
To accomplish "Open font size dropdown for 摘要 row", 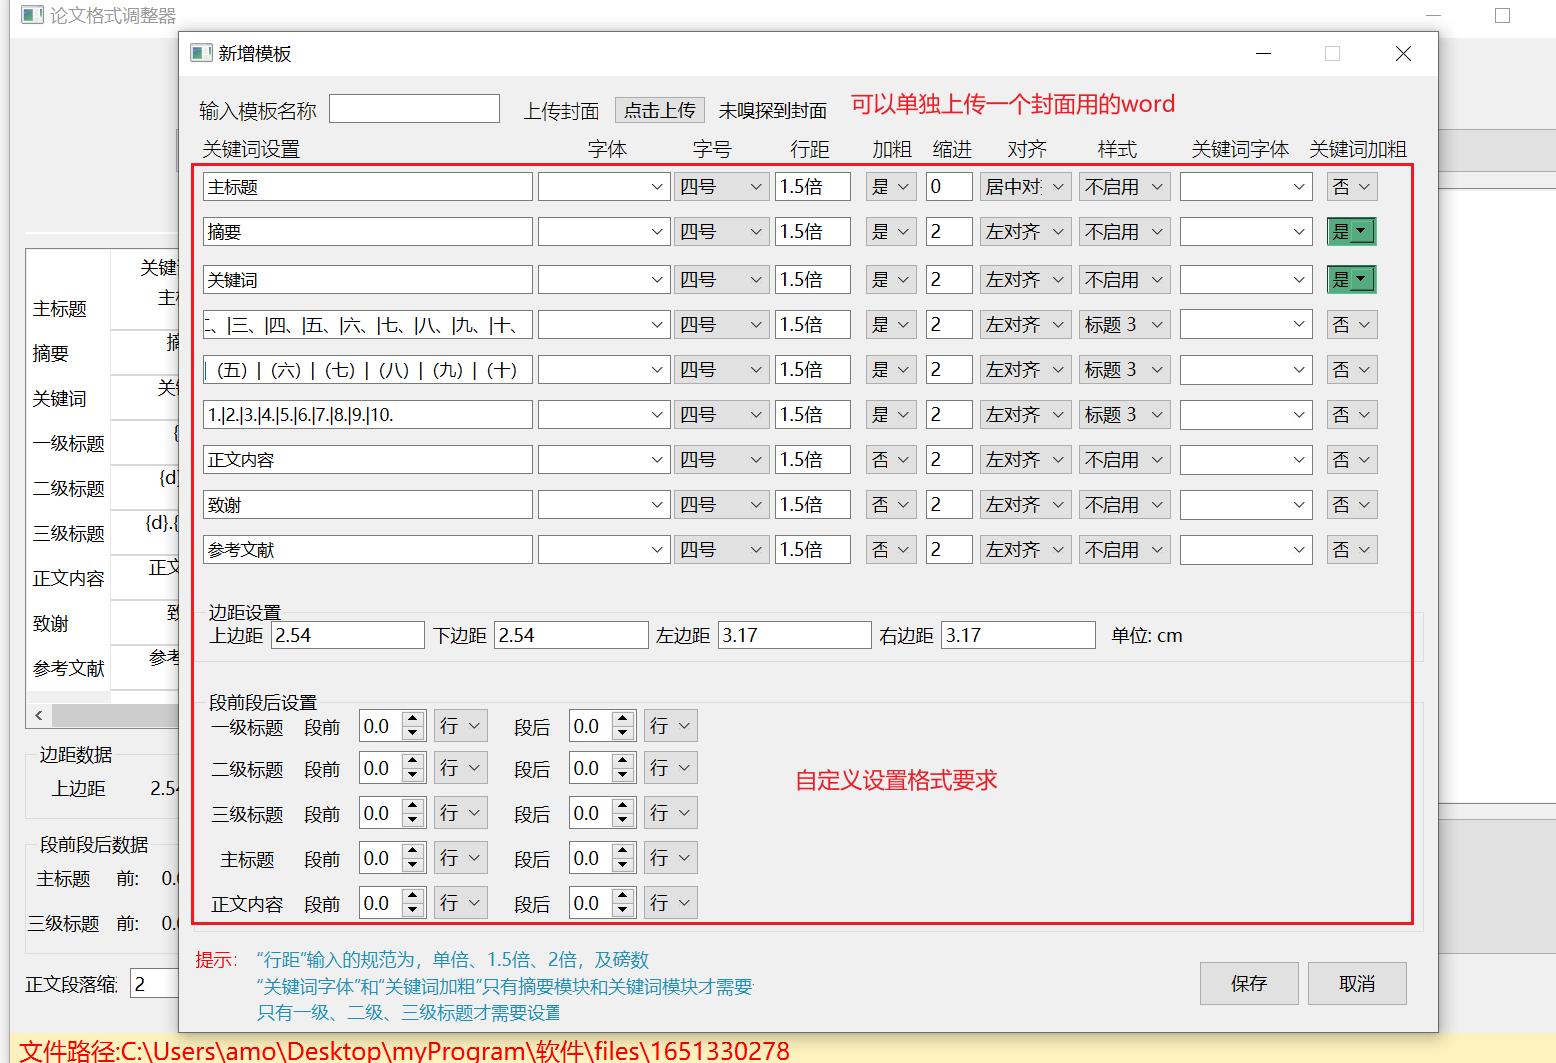I will pos(721,232).
